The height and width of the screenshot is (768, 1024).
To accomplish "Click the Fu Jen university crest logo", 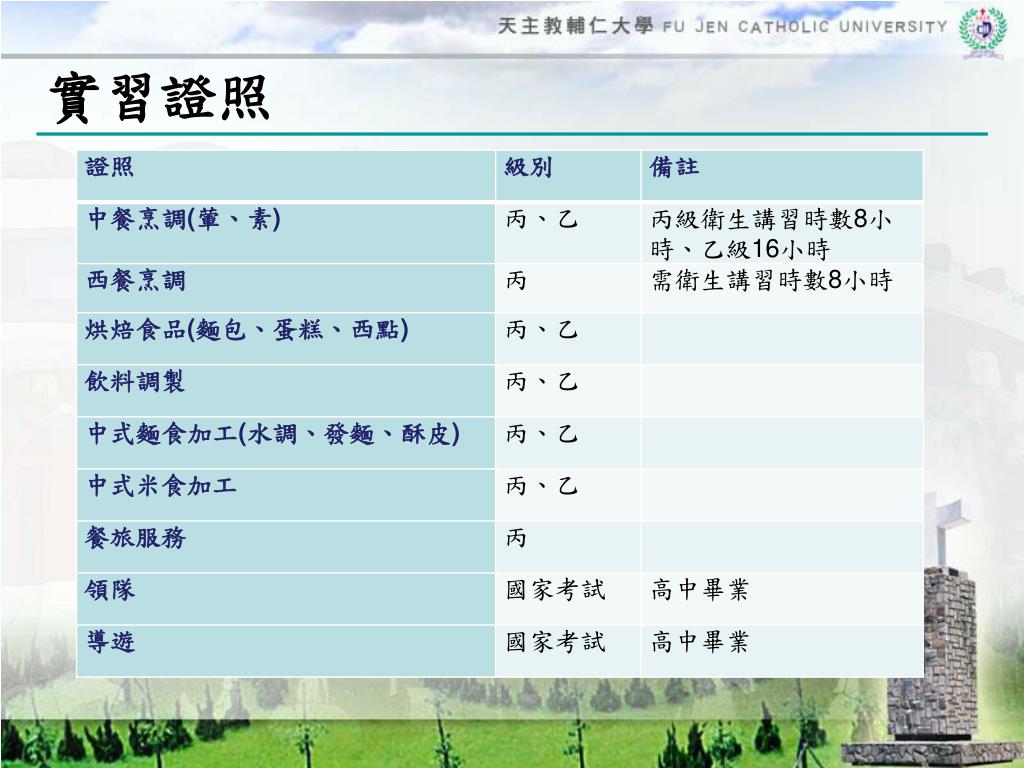I will point(983,31).
